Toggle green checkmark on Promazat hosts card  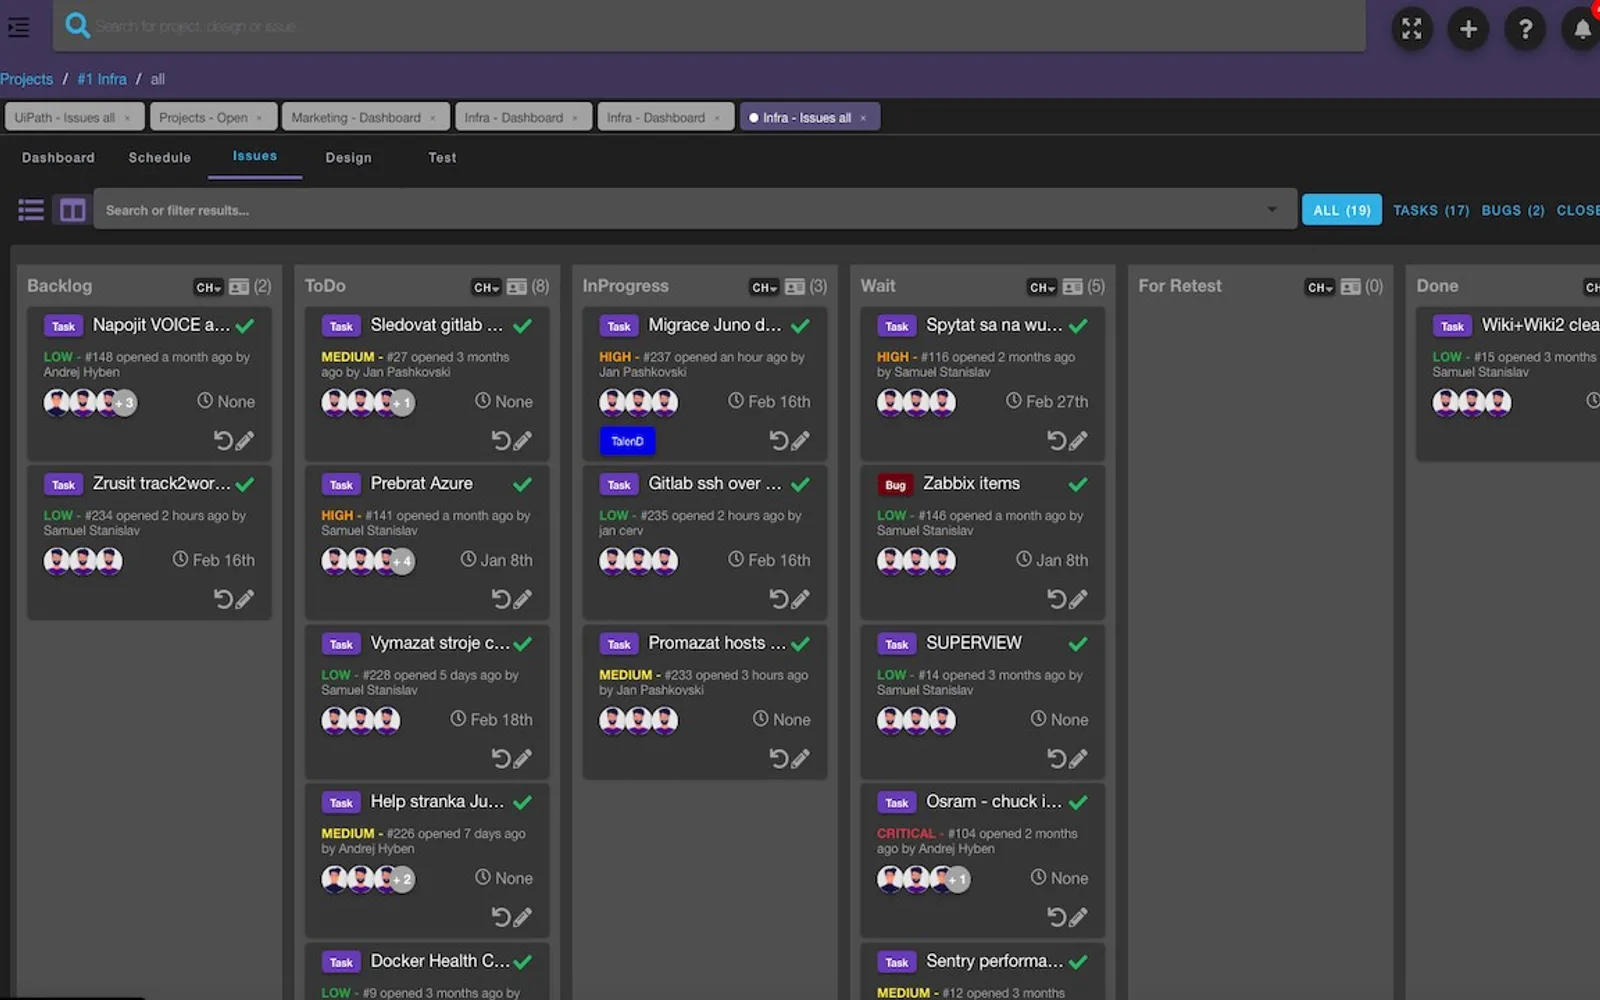coord(800,643)
